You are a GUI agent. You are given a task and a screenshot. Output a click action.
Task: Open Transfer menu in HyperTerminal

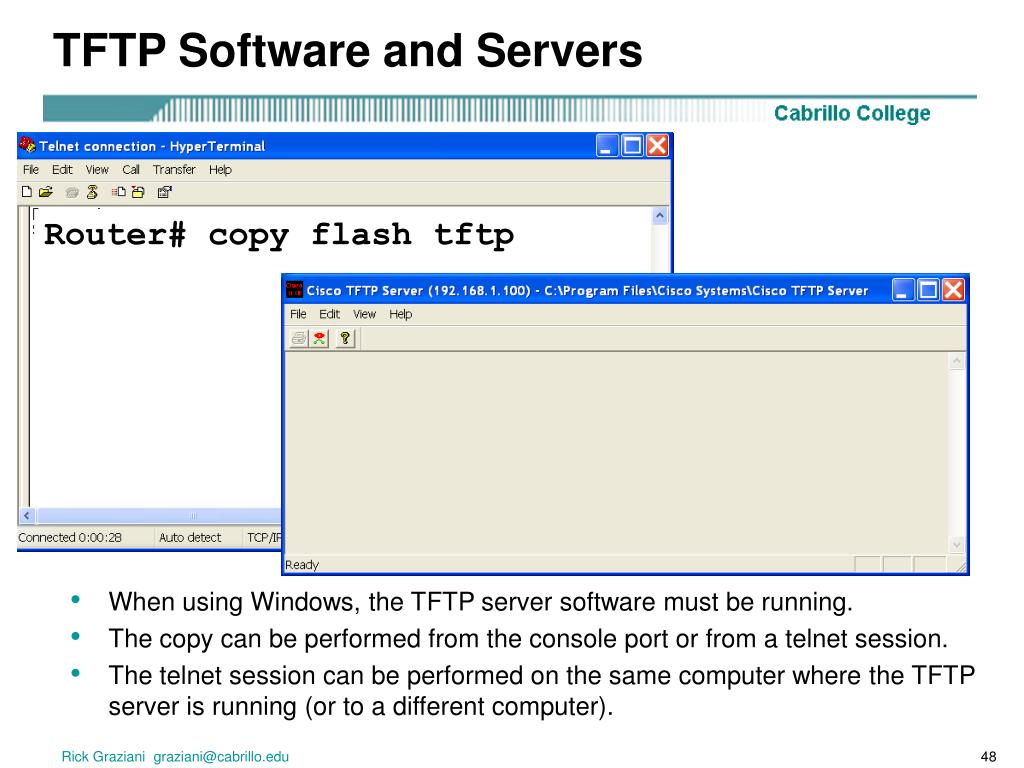pyautogui.click(x=174, y=170)
